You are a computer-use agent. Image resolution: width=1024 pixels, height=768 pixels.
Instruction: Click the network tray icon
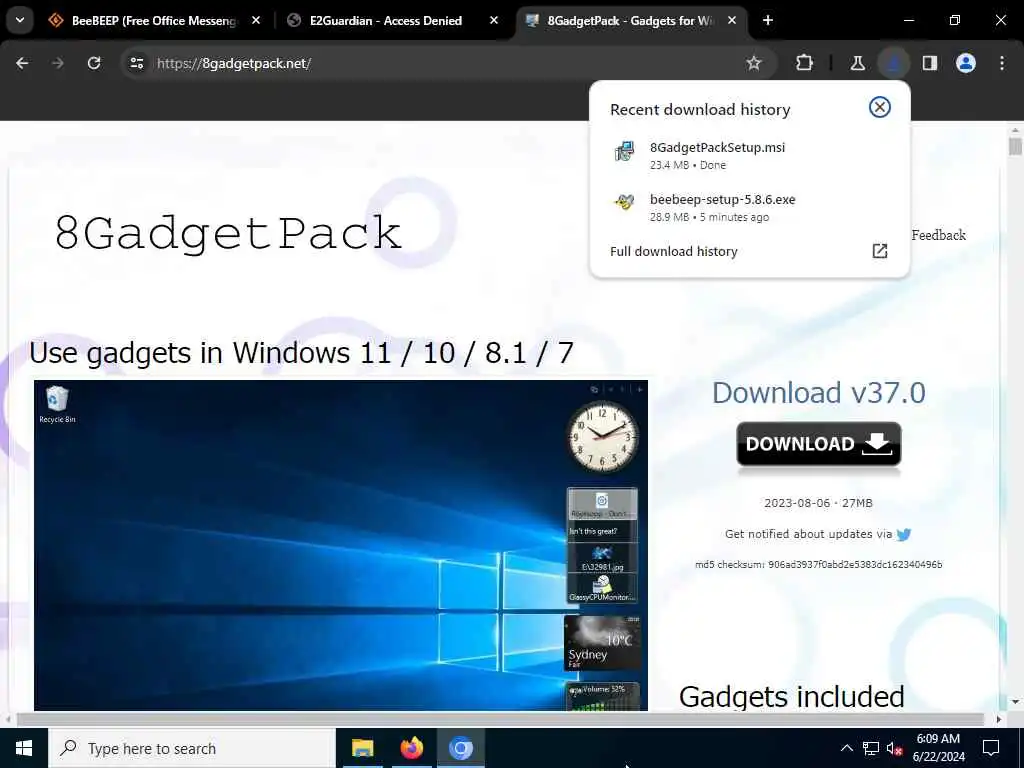click(871, 748)
